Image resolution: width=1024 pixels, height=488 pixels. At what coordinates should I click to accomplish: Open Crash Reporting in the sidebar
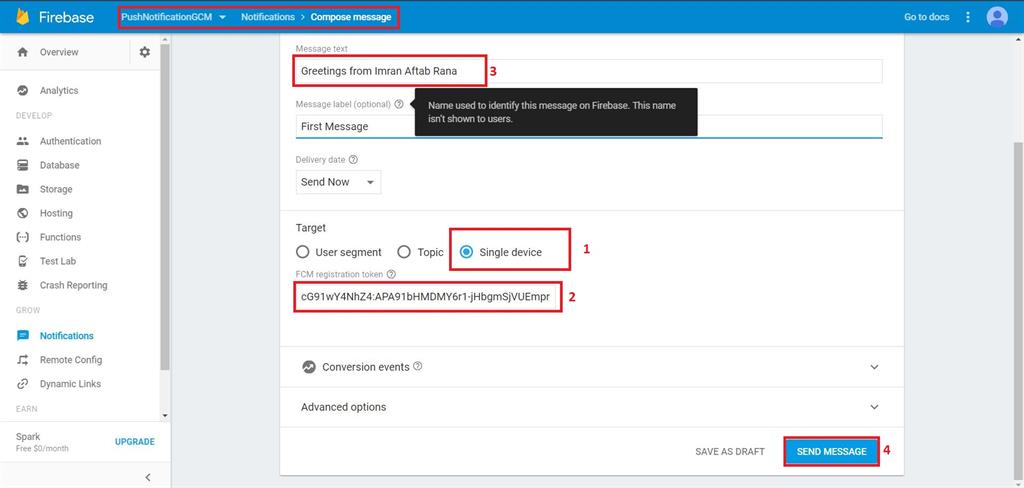pos(74,285)
